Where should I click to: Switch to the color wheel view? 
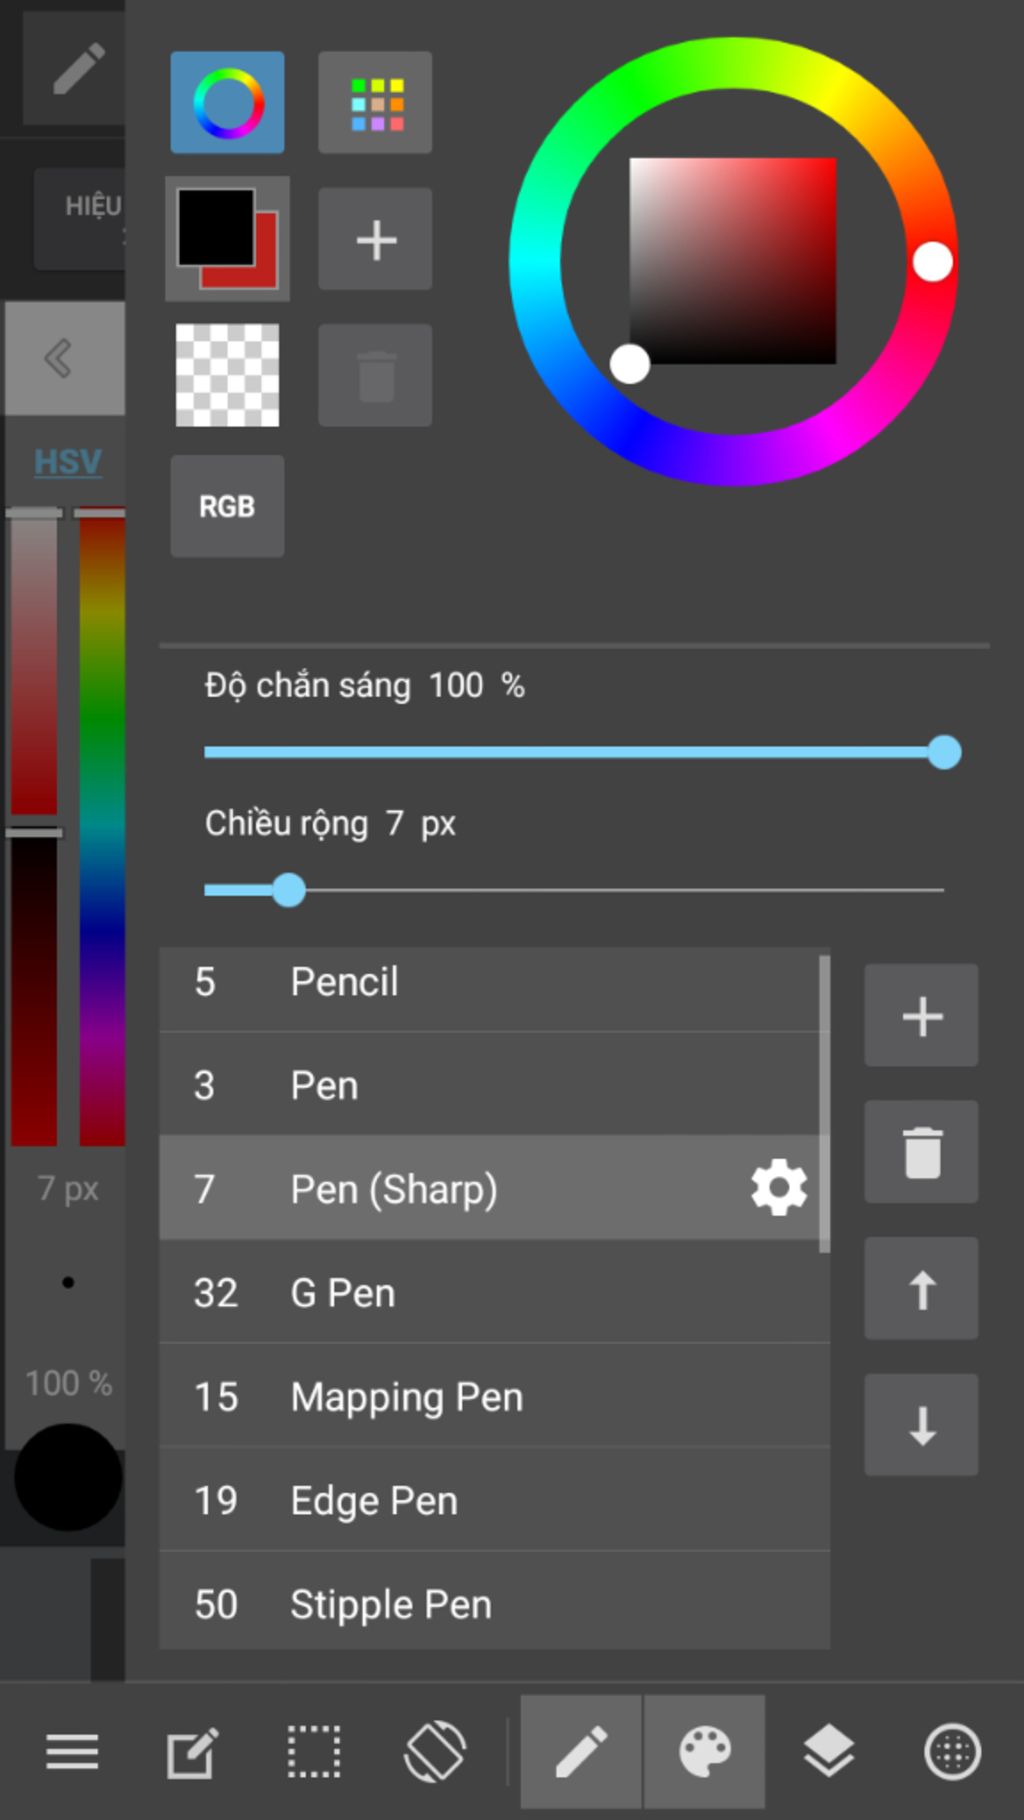pyautogui.click(x=228, y=103)
